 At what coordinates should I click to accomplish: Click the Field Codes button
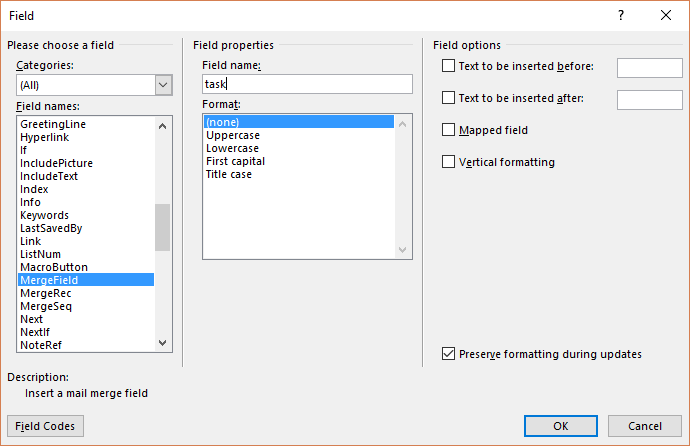pos(45,426)
